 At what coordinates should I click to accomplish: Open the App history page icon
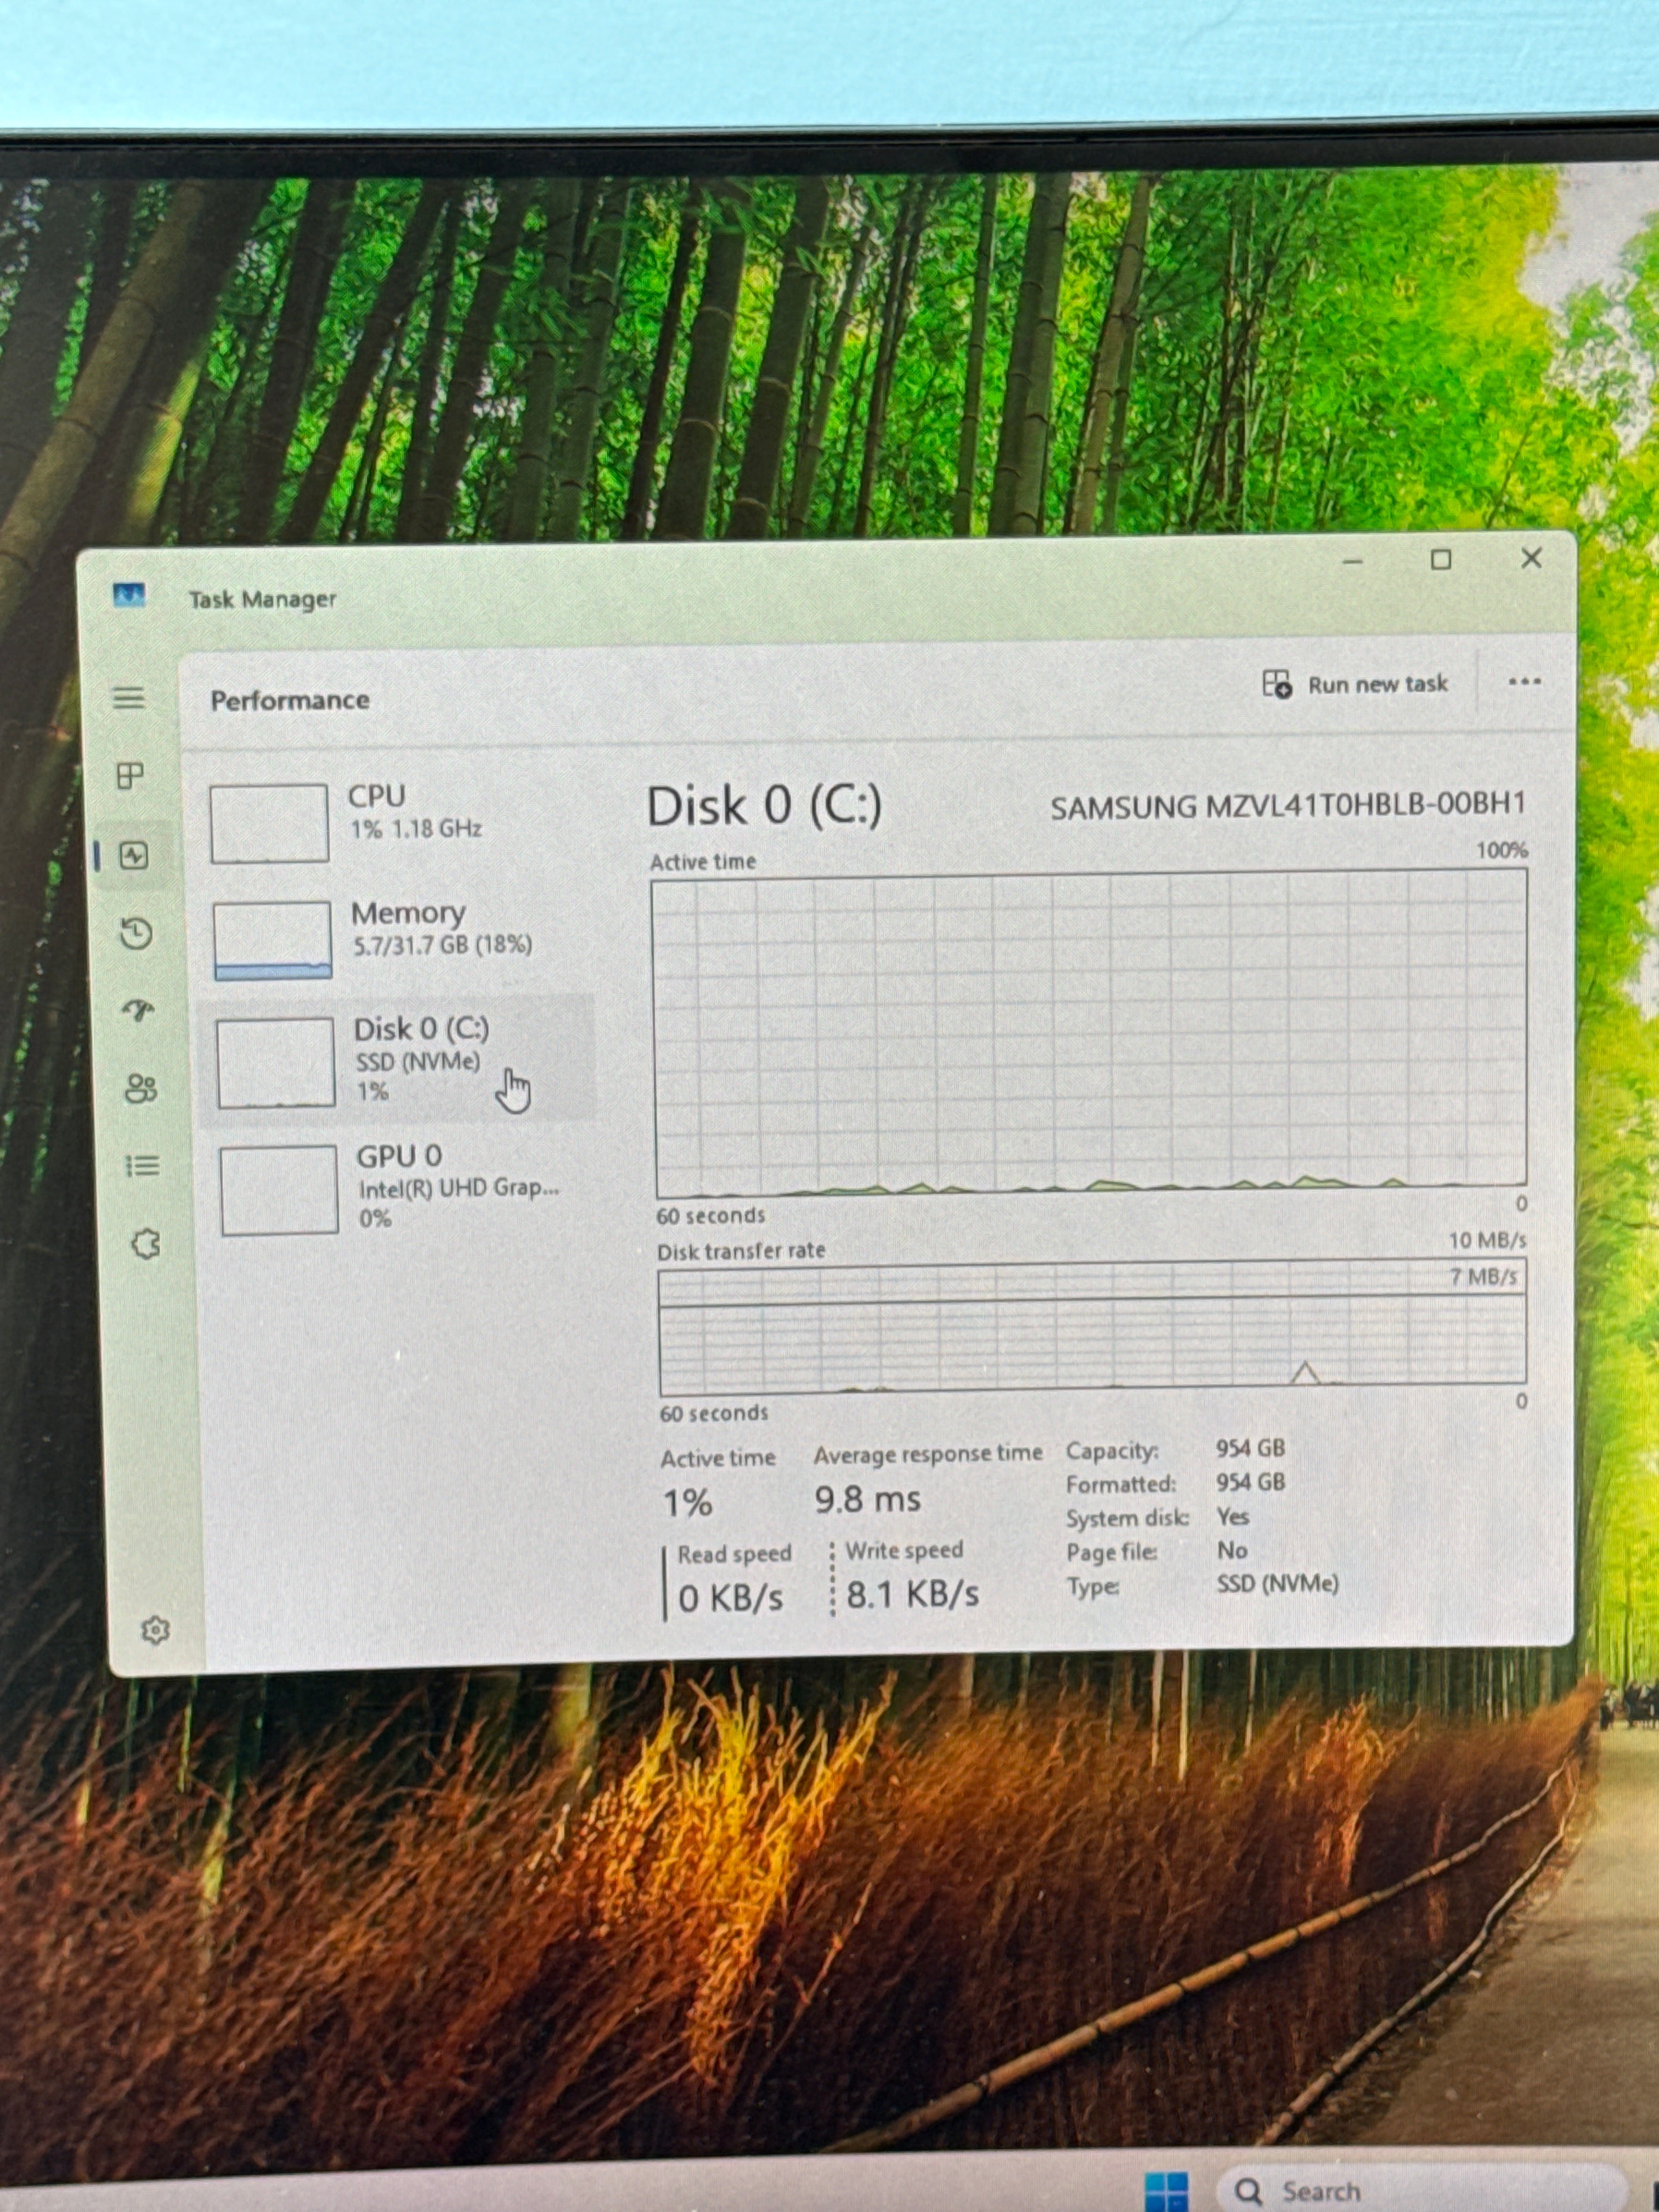click(136, 933)
